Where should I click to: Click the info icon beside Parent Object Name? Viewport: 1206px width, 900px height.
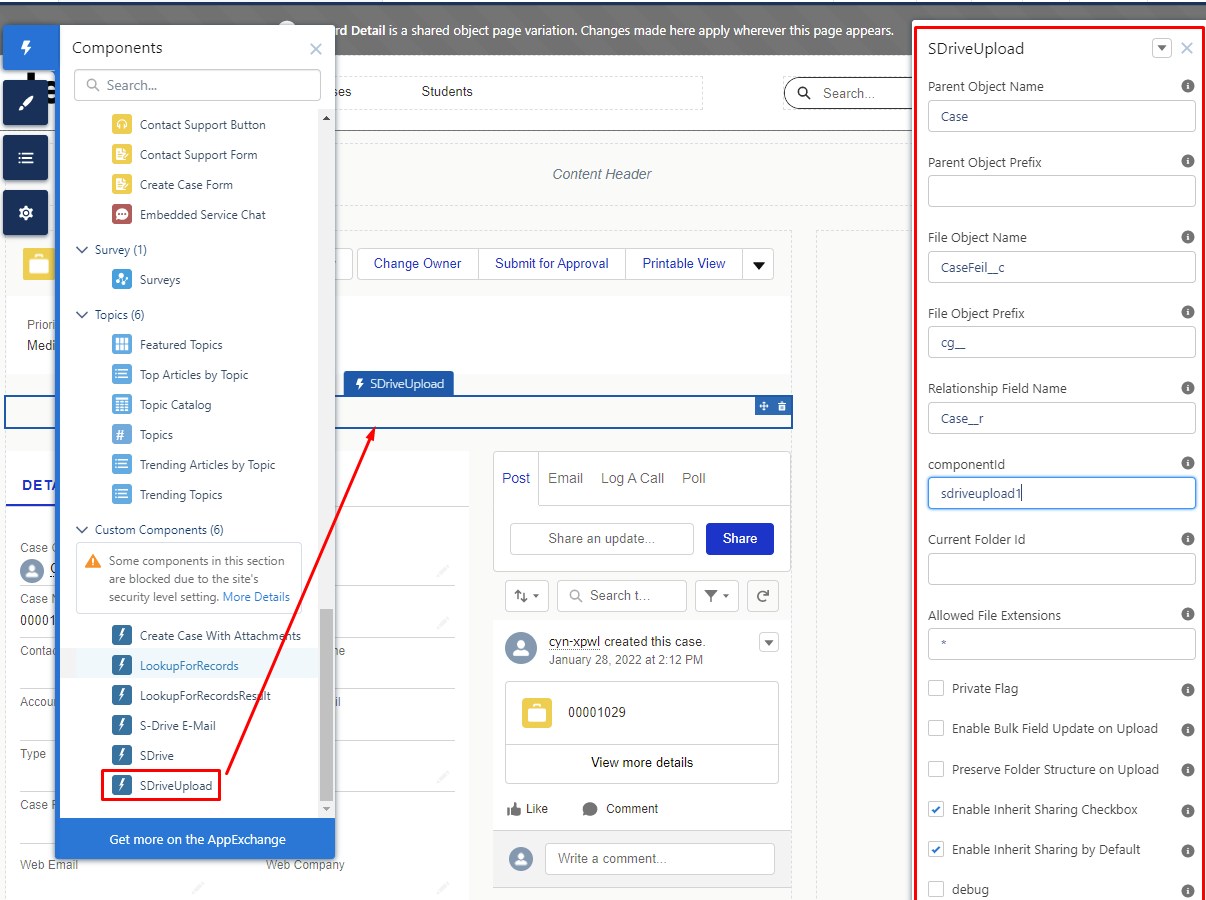click(x=1187, y=87)
